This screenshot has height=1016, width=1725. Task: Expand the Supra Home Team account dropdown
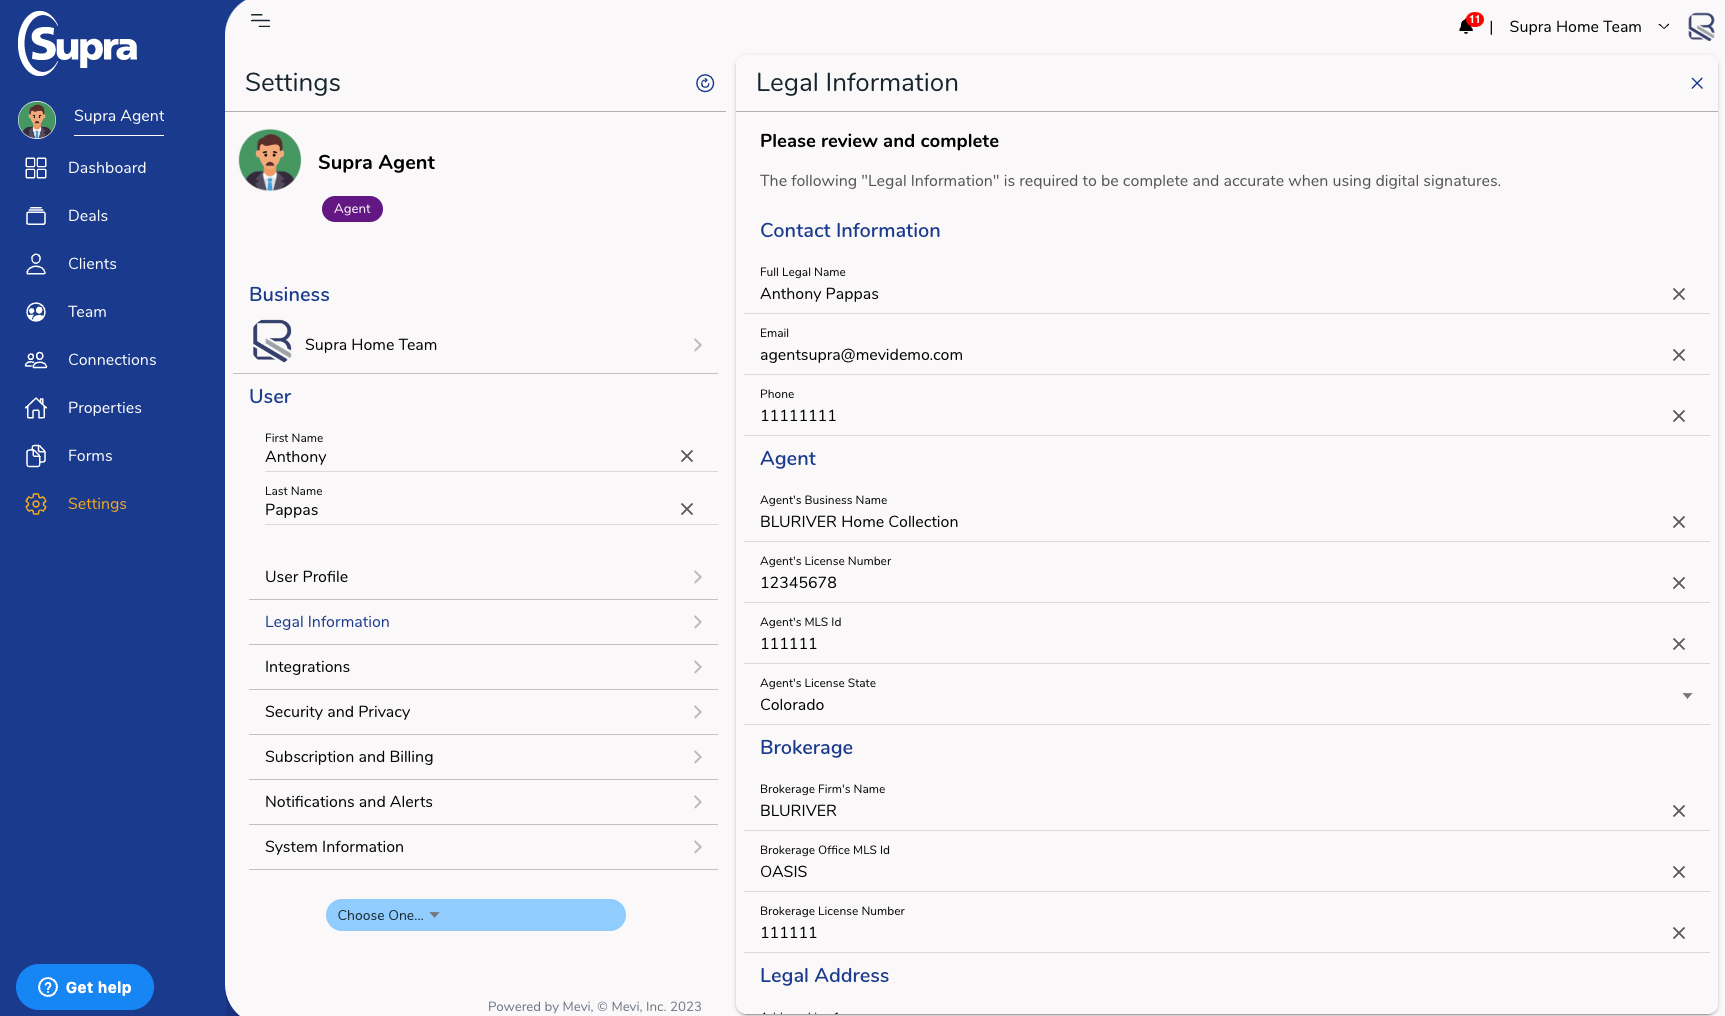point(1663,27)
